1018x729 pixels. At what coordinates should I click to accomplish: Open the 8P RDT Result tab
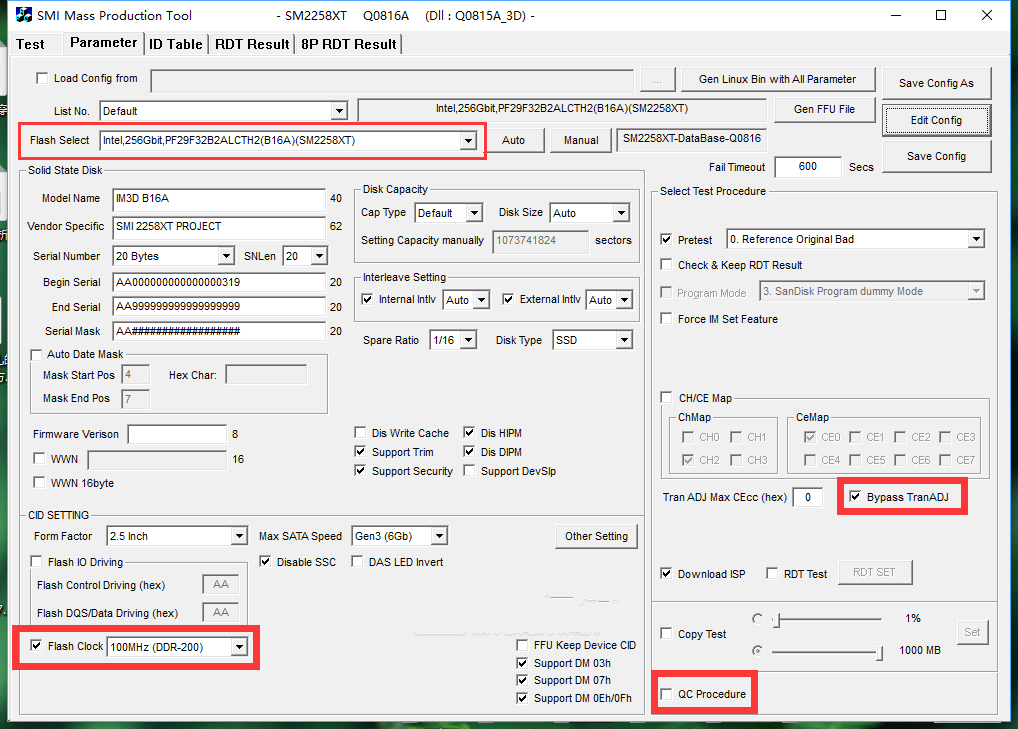click(x=349, y=44)
